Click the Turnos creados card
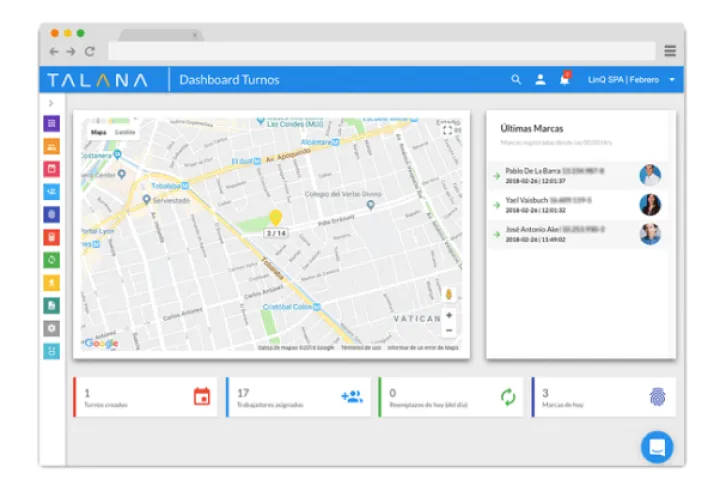Screen dimensions: 720x497 click(145, 397)
